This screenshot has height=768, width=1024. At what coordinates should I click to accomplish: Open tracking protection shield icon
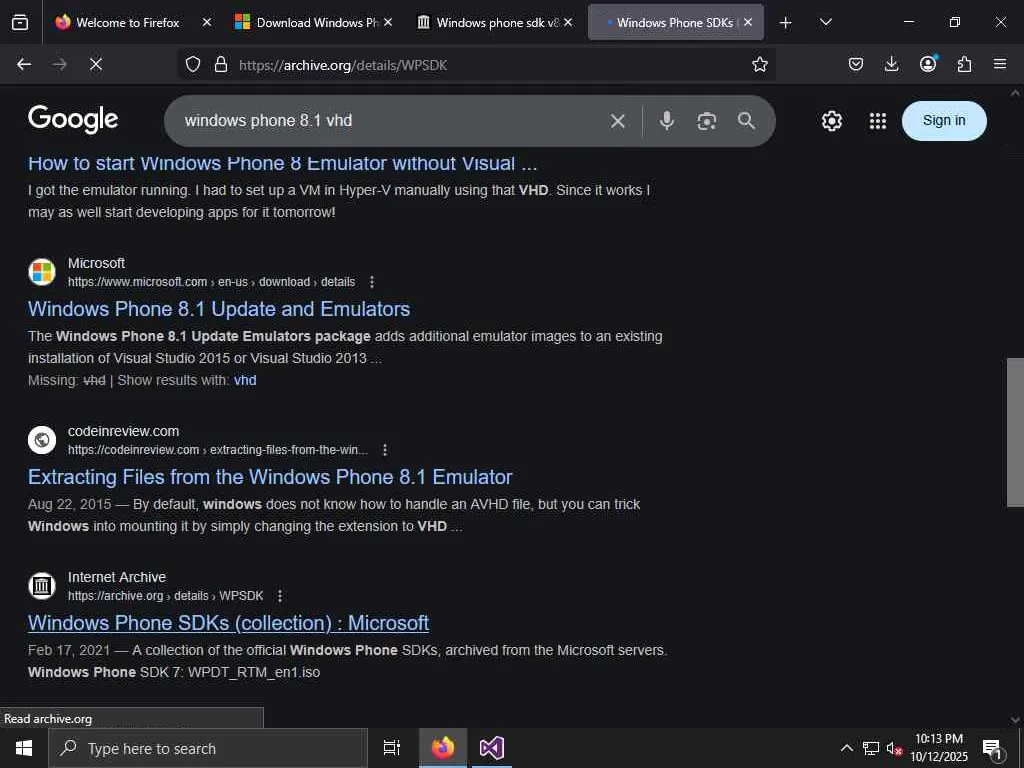click(x=193, y=64)
